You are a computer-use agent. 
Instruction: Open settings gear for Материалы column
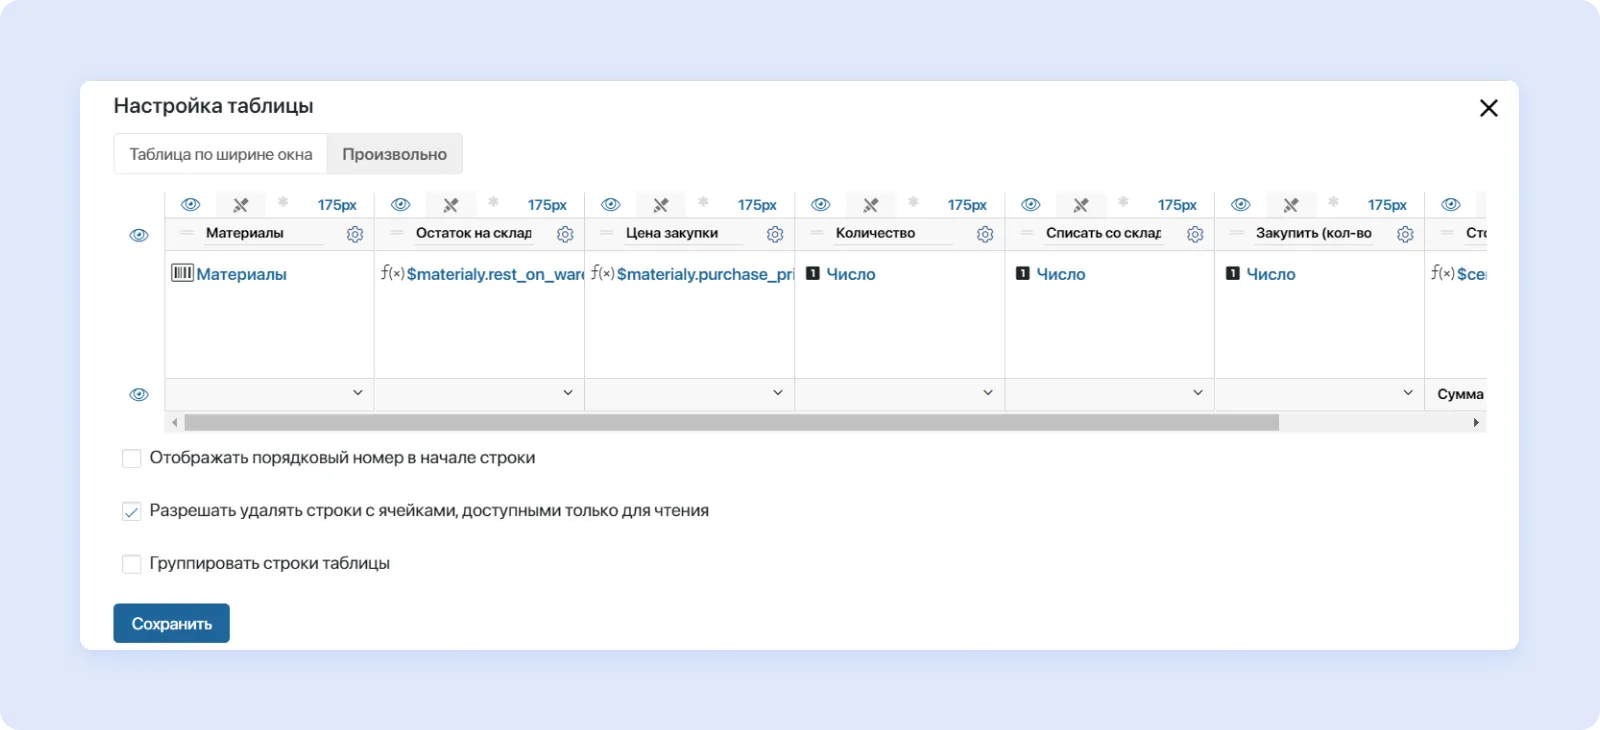355,234
